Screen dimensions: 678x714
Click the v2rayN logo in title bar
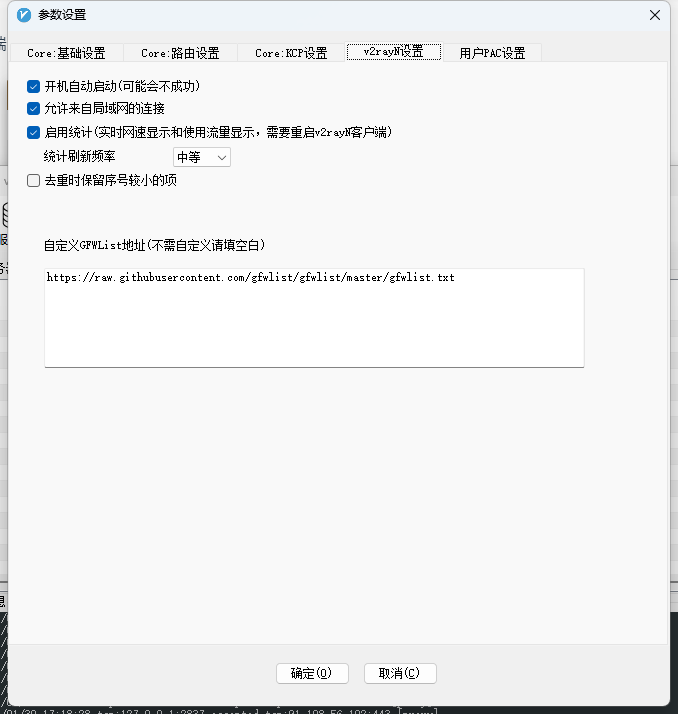(x=24, y=15)
